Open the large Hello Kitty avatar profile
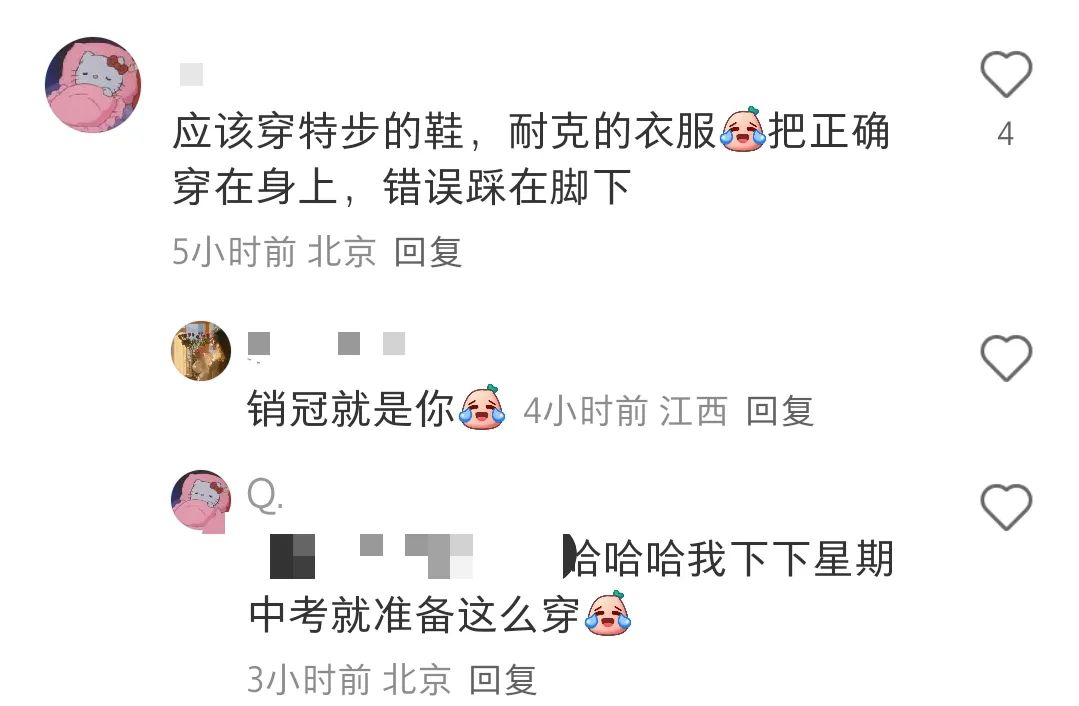Viewport: 1079px width, 706px height. click(93, 85)
